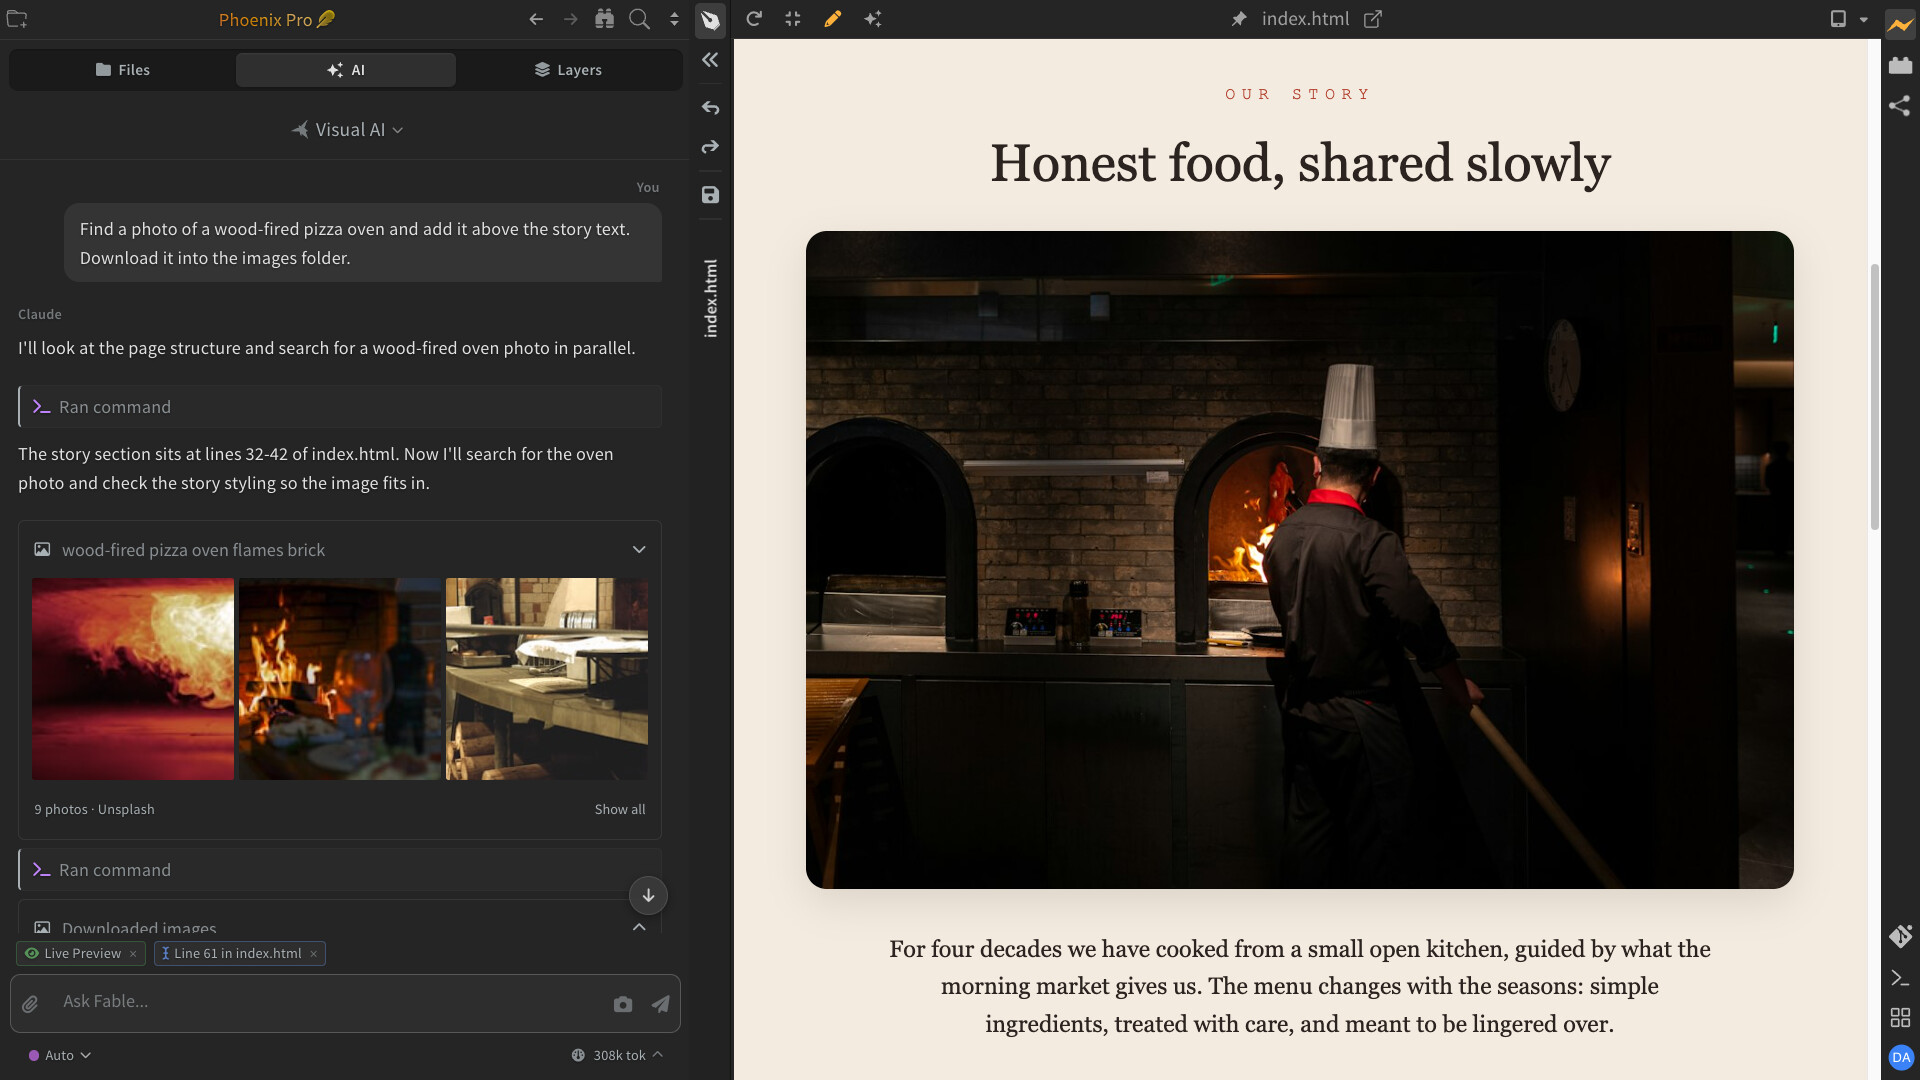Image resolution: width=1920 pixels, height=1080 pixels.
Task: Open the Auto model selector dropdown
Action: click(x=60, y=1055)
